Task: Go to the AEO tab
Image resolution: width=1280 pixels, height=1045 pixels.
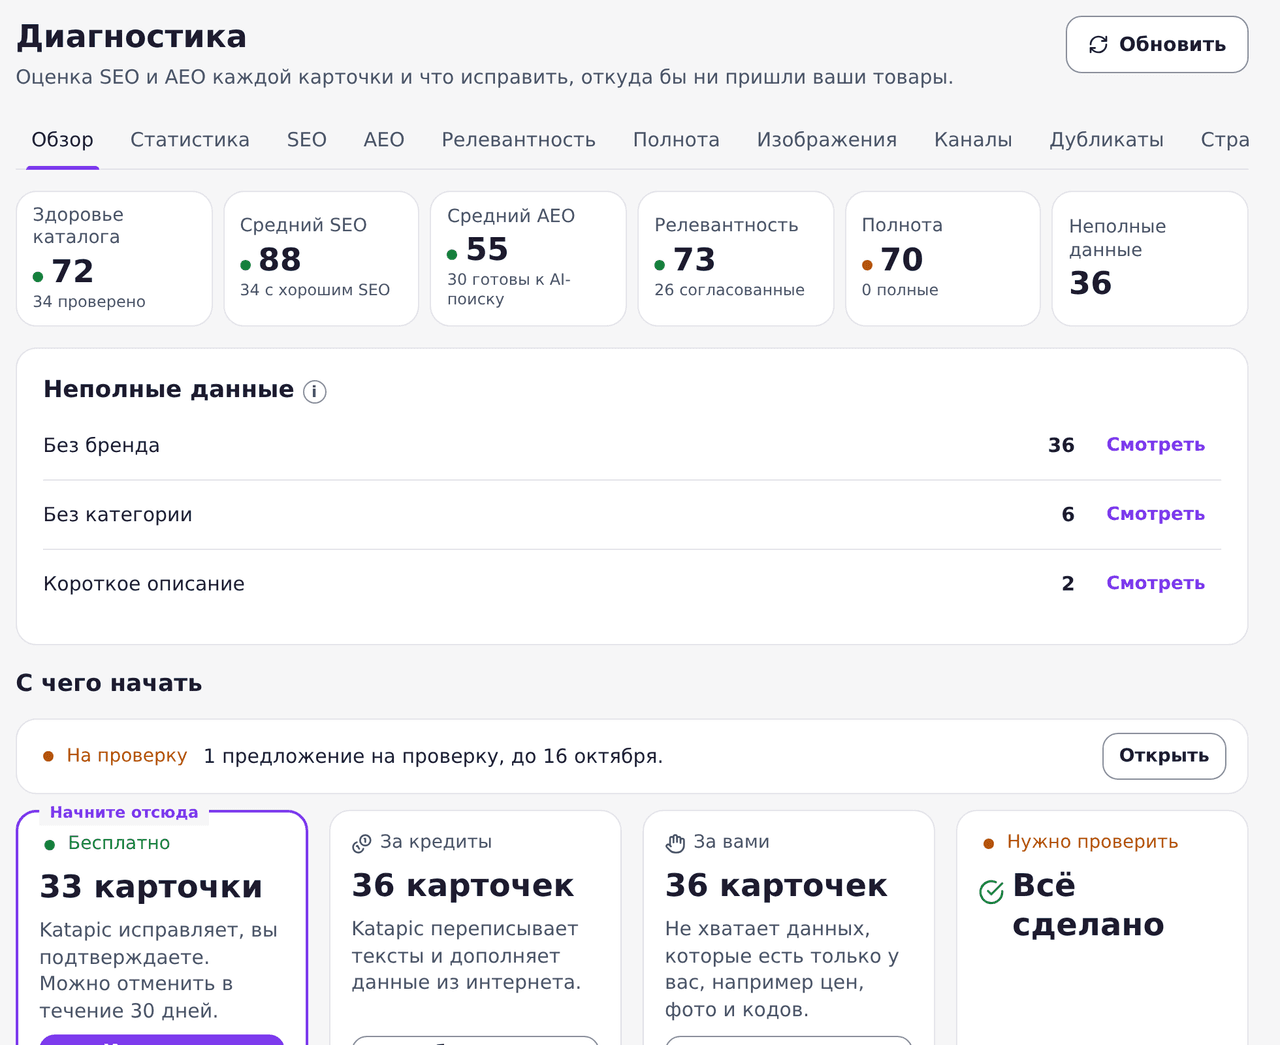Action: [384, 140]
